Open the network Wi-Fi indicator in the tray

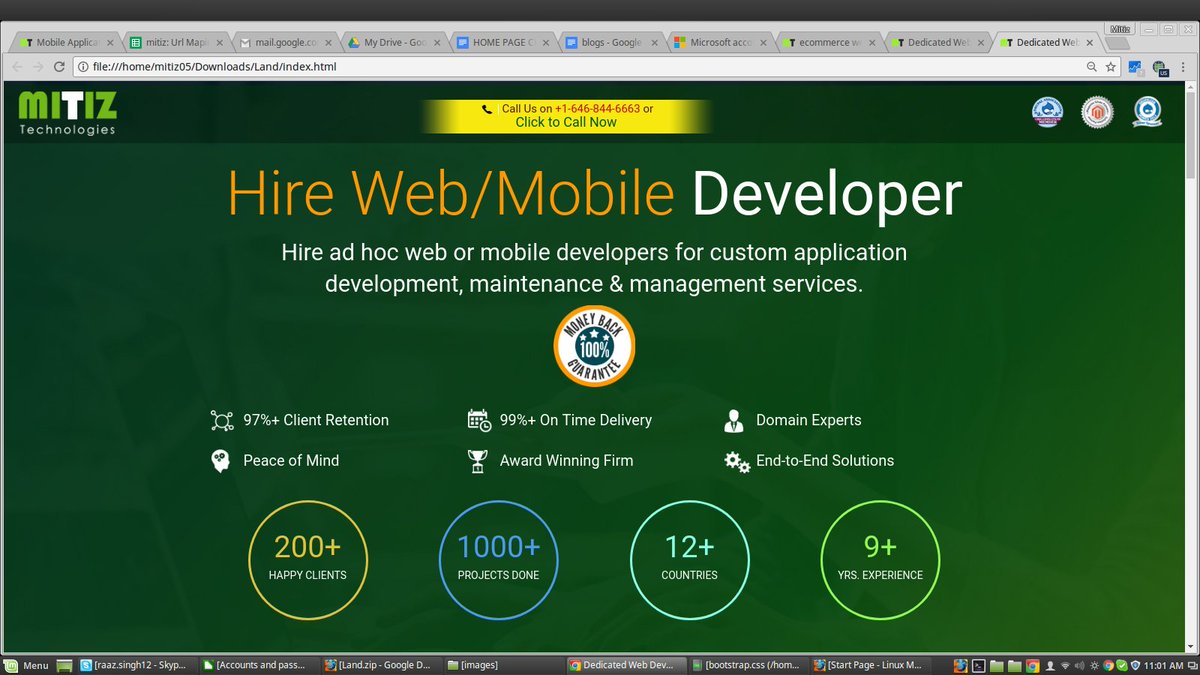(x=1065, y=665)
